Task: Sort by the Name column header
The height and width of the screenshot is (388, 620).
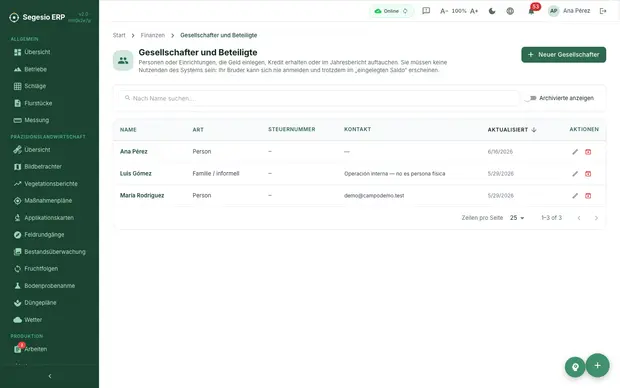Action: [x=128, y=130]
